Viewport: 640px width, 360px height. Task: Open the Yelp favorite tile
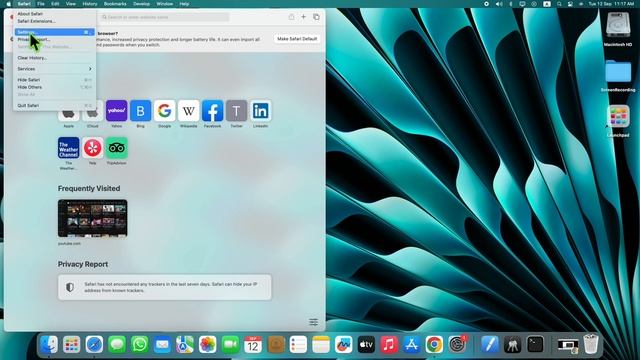pos(93,148)
